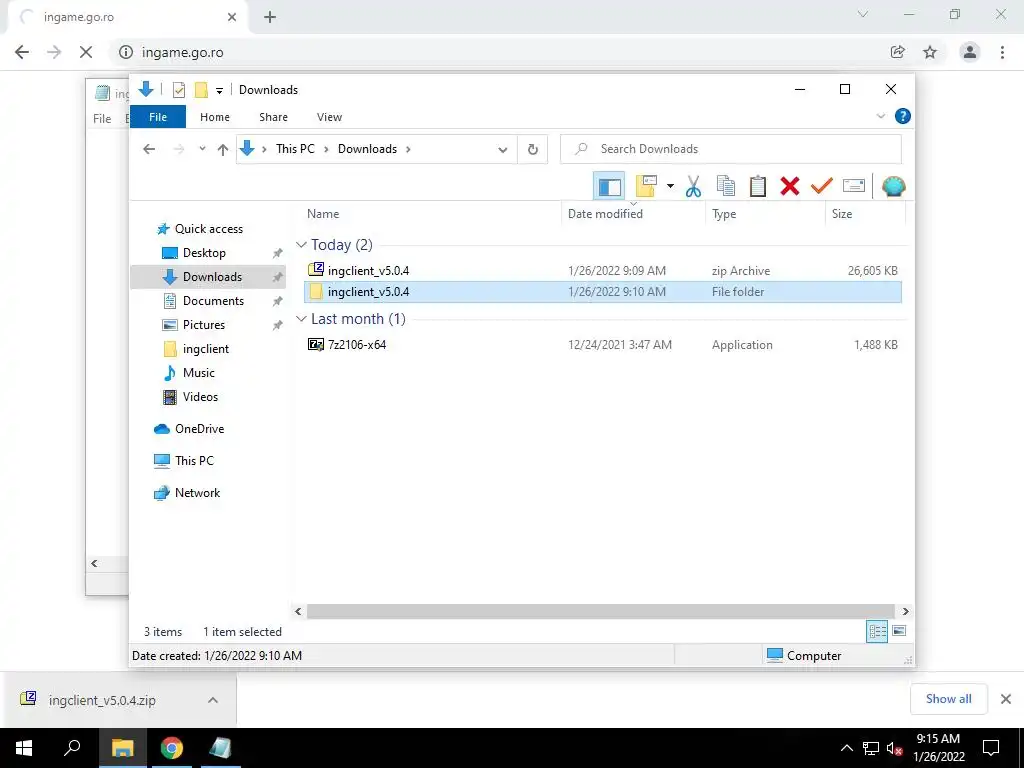Select Pictures in the navigation pane
The height and width of the screenshot is (768, 1024).
pyautogui.click(x=203, y=325)
